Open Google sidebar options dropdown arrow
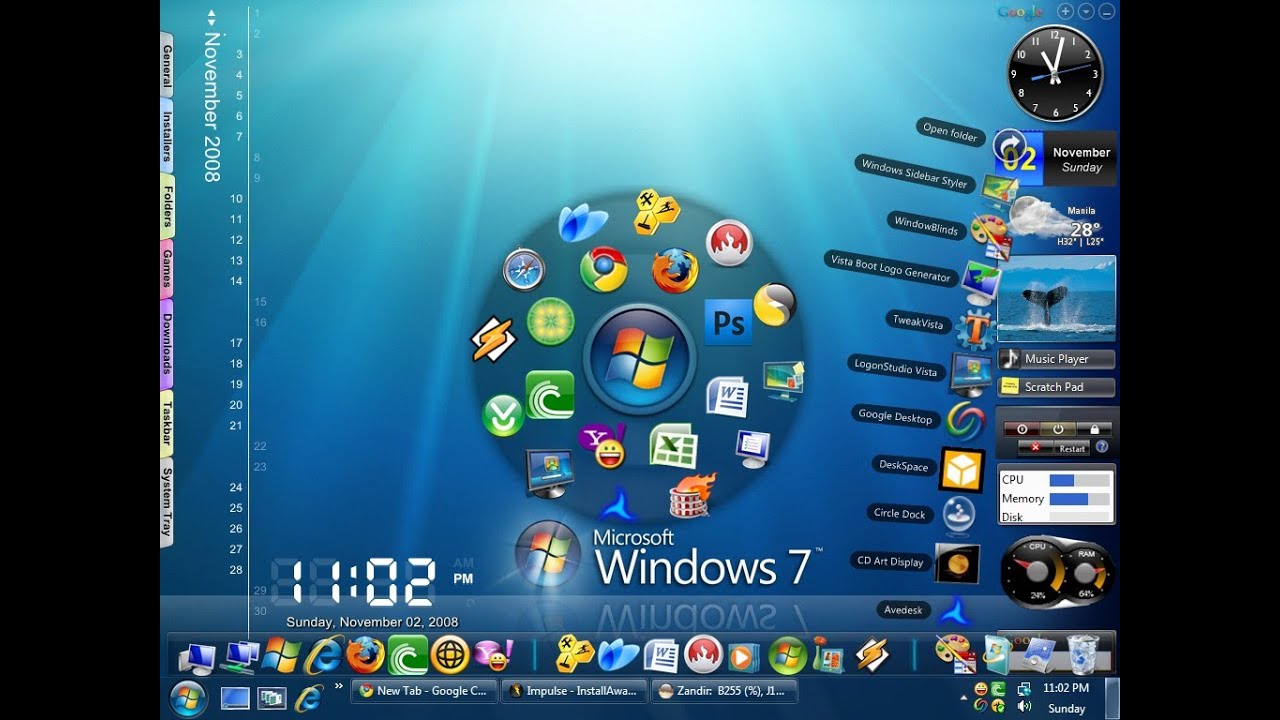 point(1086,12)
